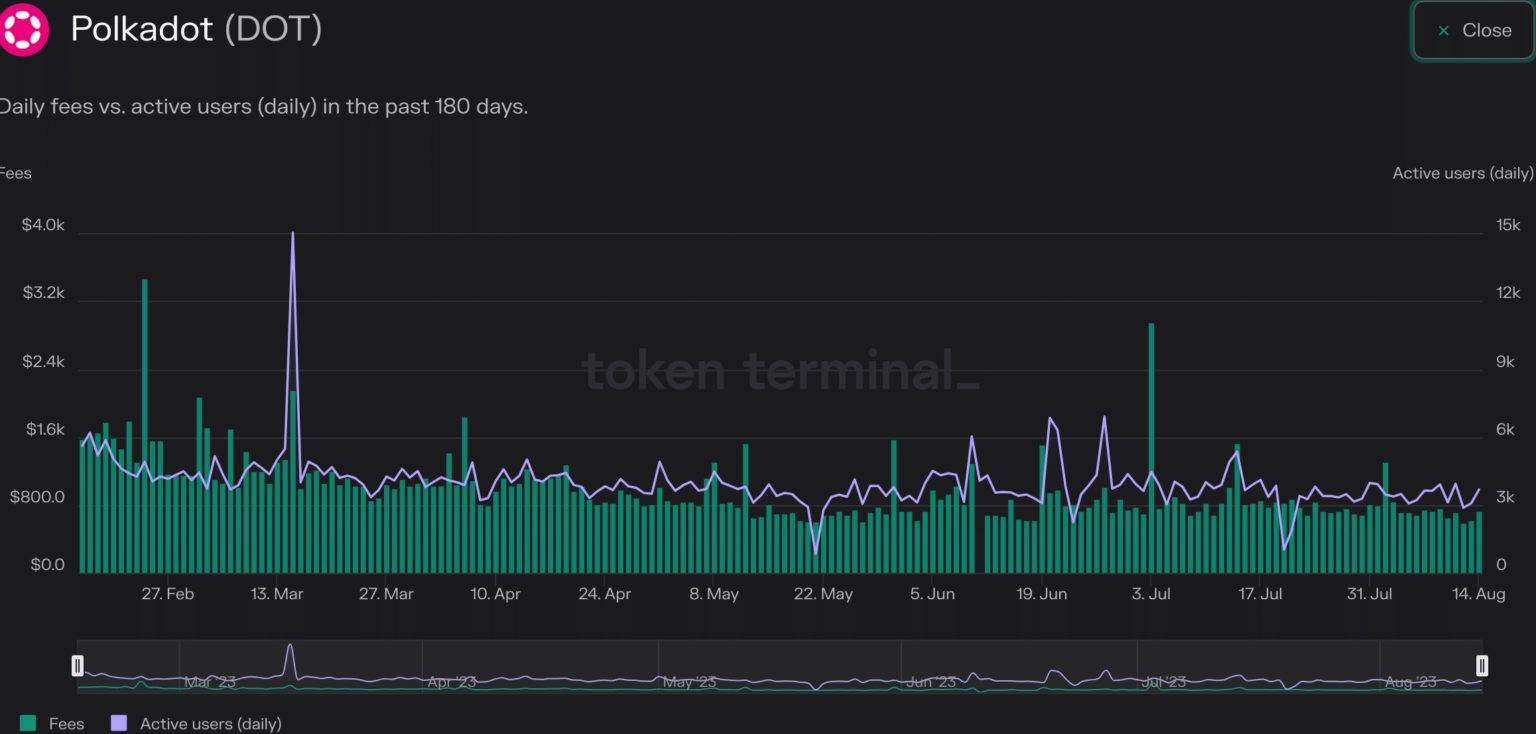Click the Polkadot (DOT) title text

[196, 29]
